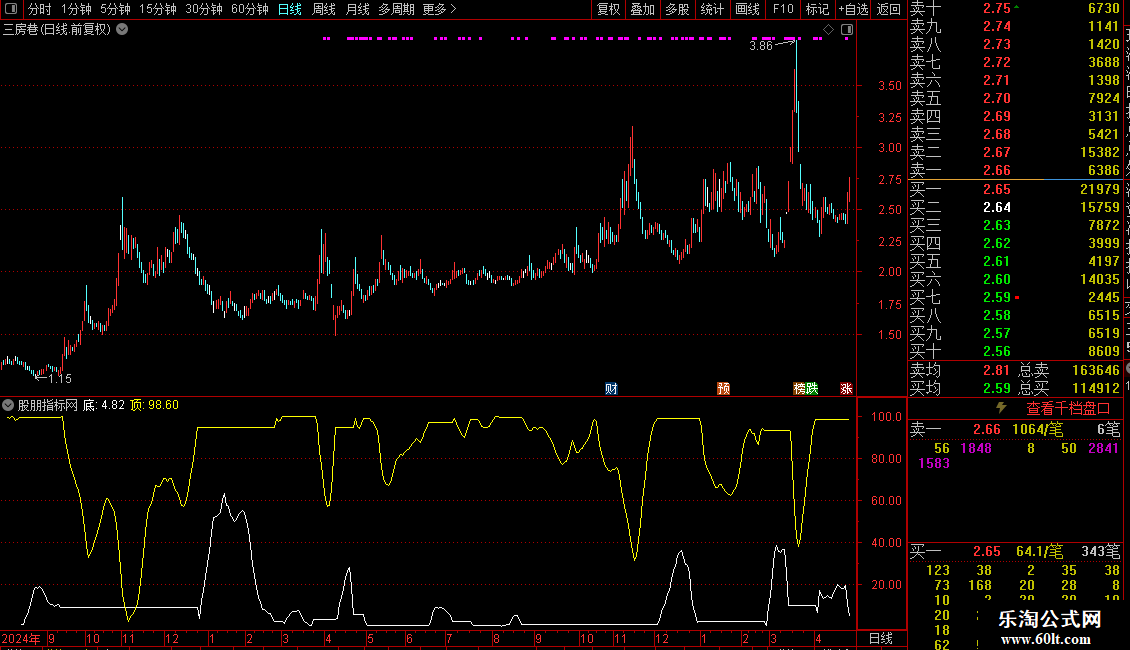Click 底: 4.82 indicator value
The width and height of the screenshot is (1130, 650).
click(x=104, y=405)
